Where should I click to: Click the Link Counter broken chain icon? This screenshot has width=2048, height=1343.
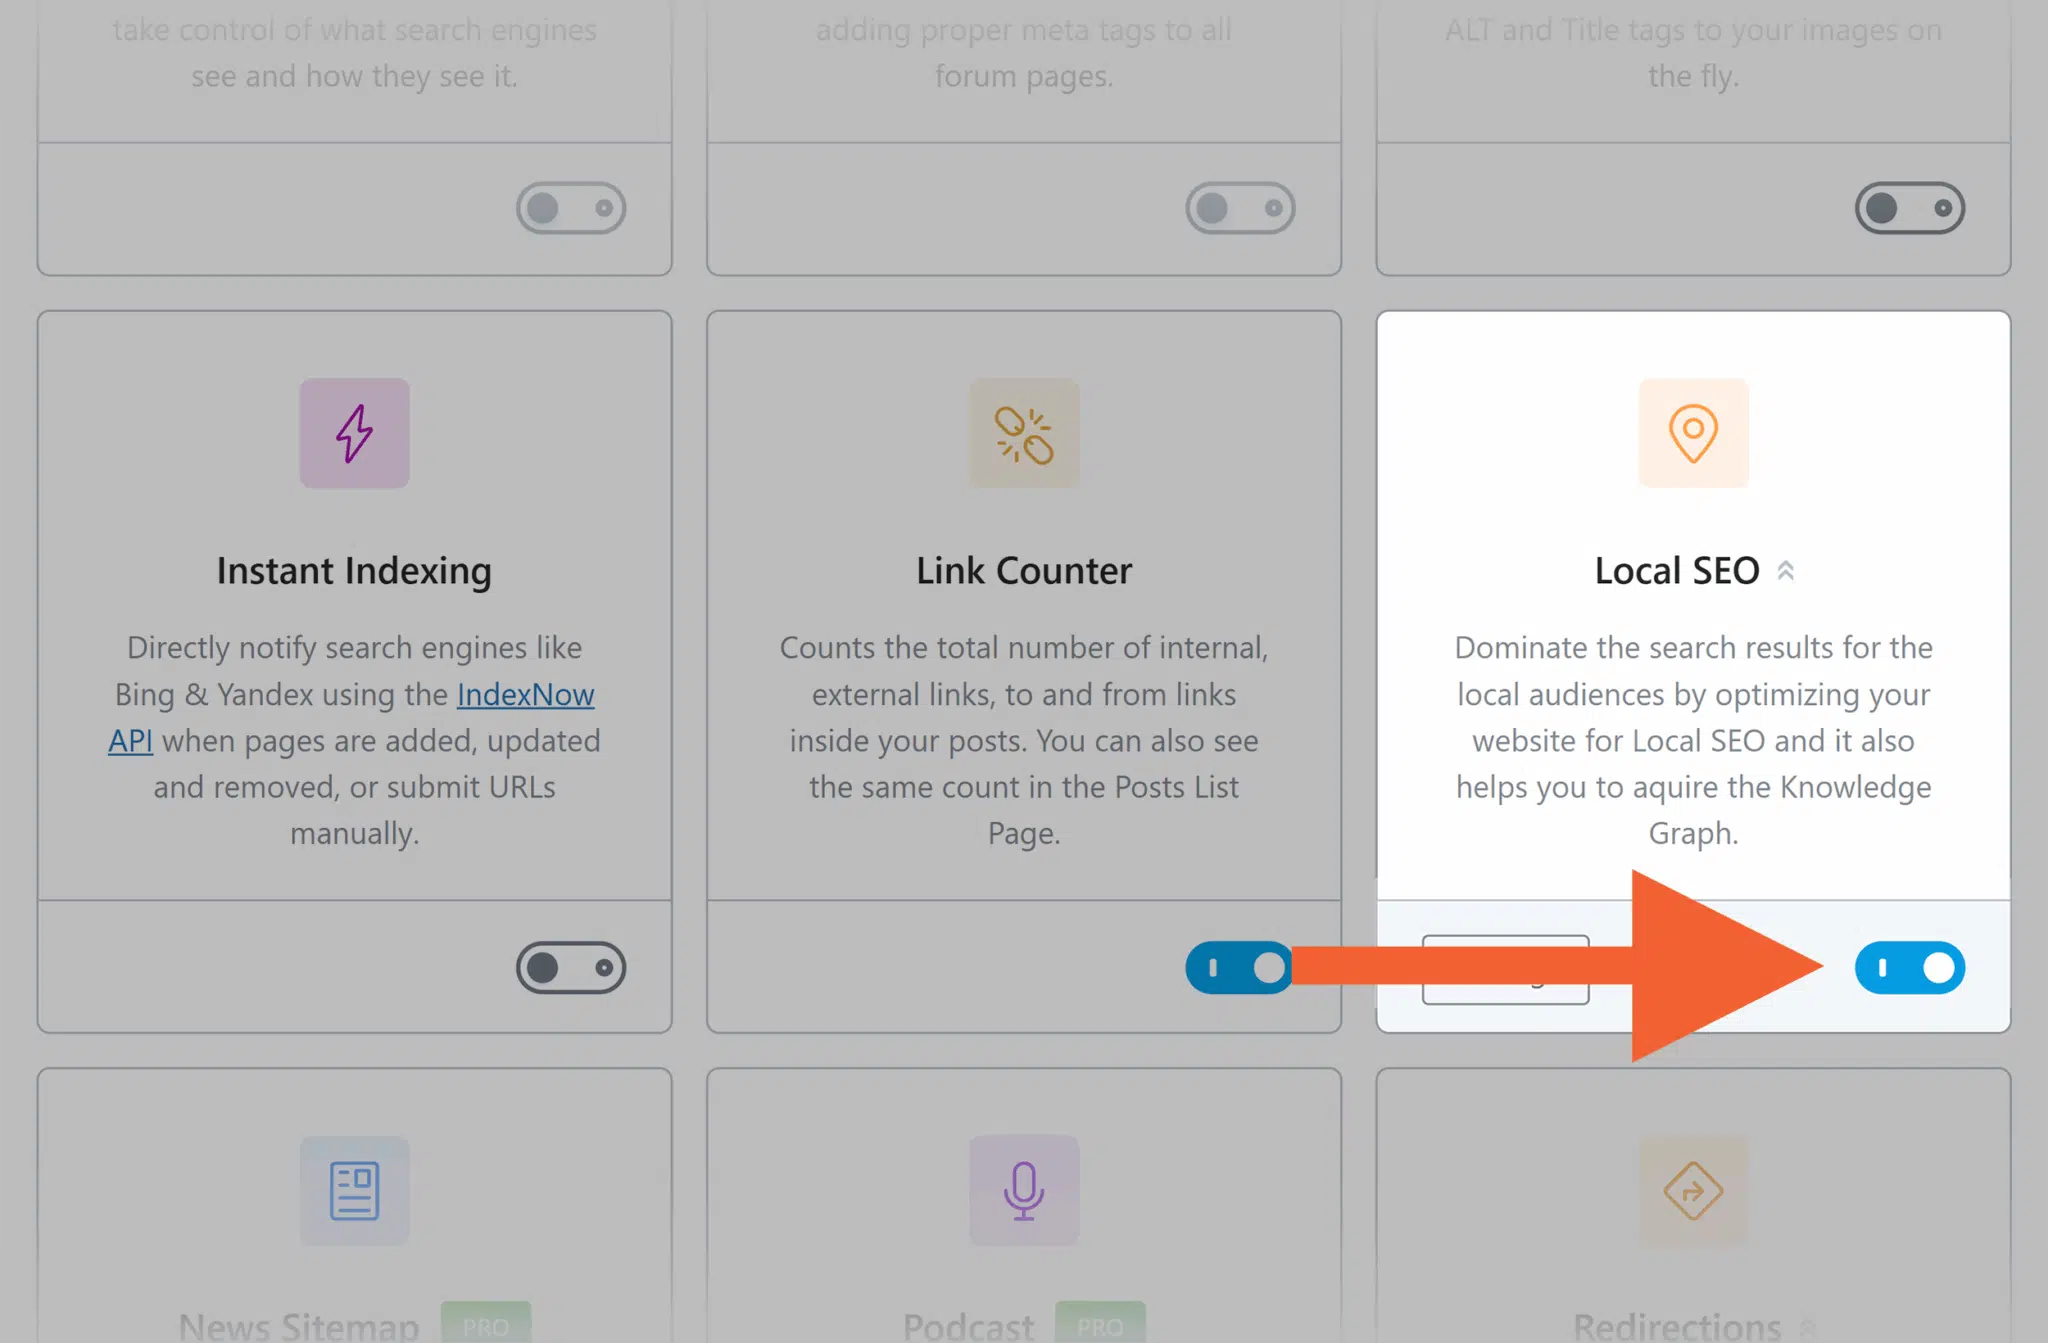point(1024,433)
